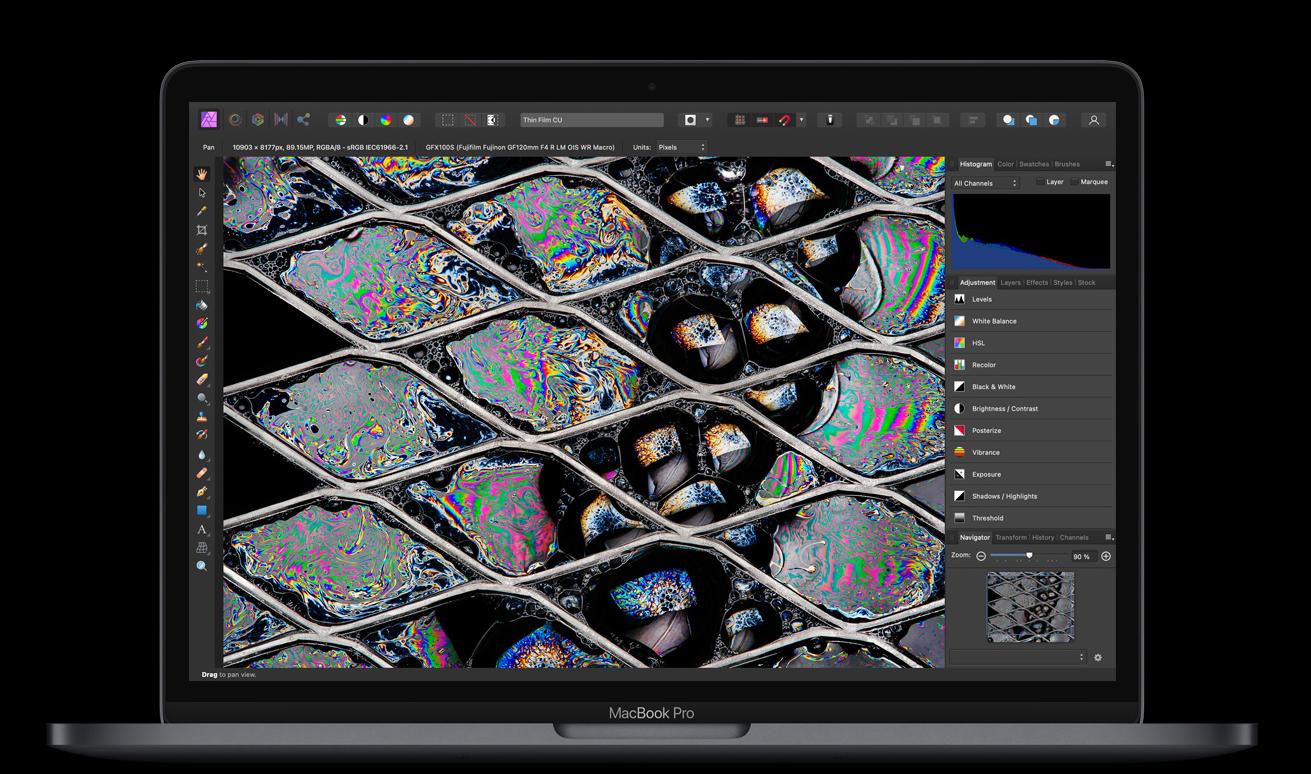The image size is (1311, 774).
Task: Select the Move tool arrow
Action: tap(202, 192)
